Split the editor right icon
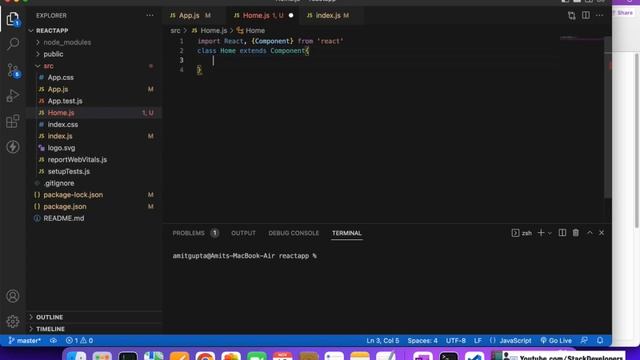640x360 pixels. point(586,16)
